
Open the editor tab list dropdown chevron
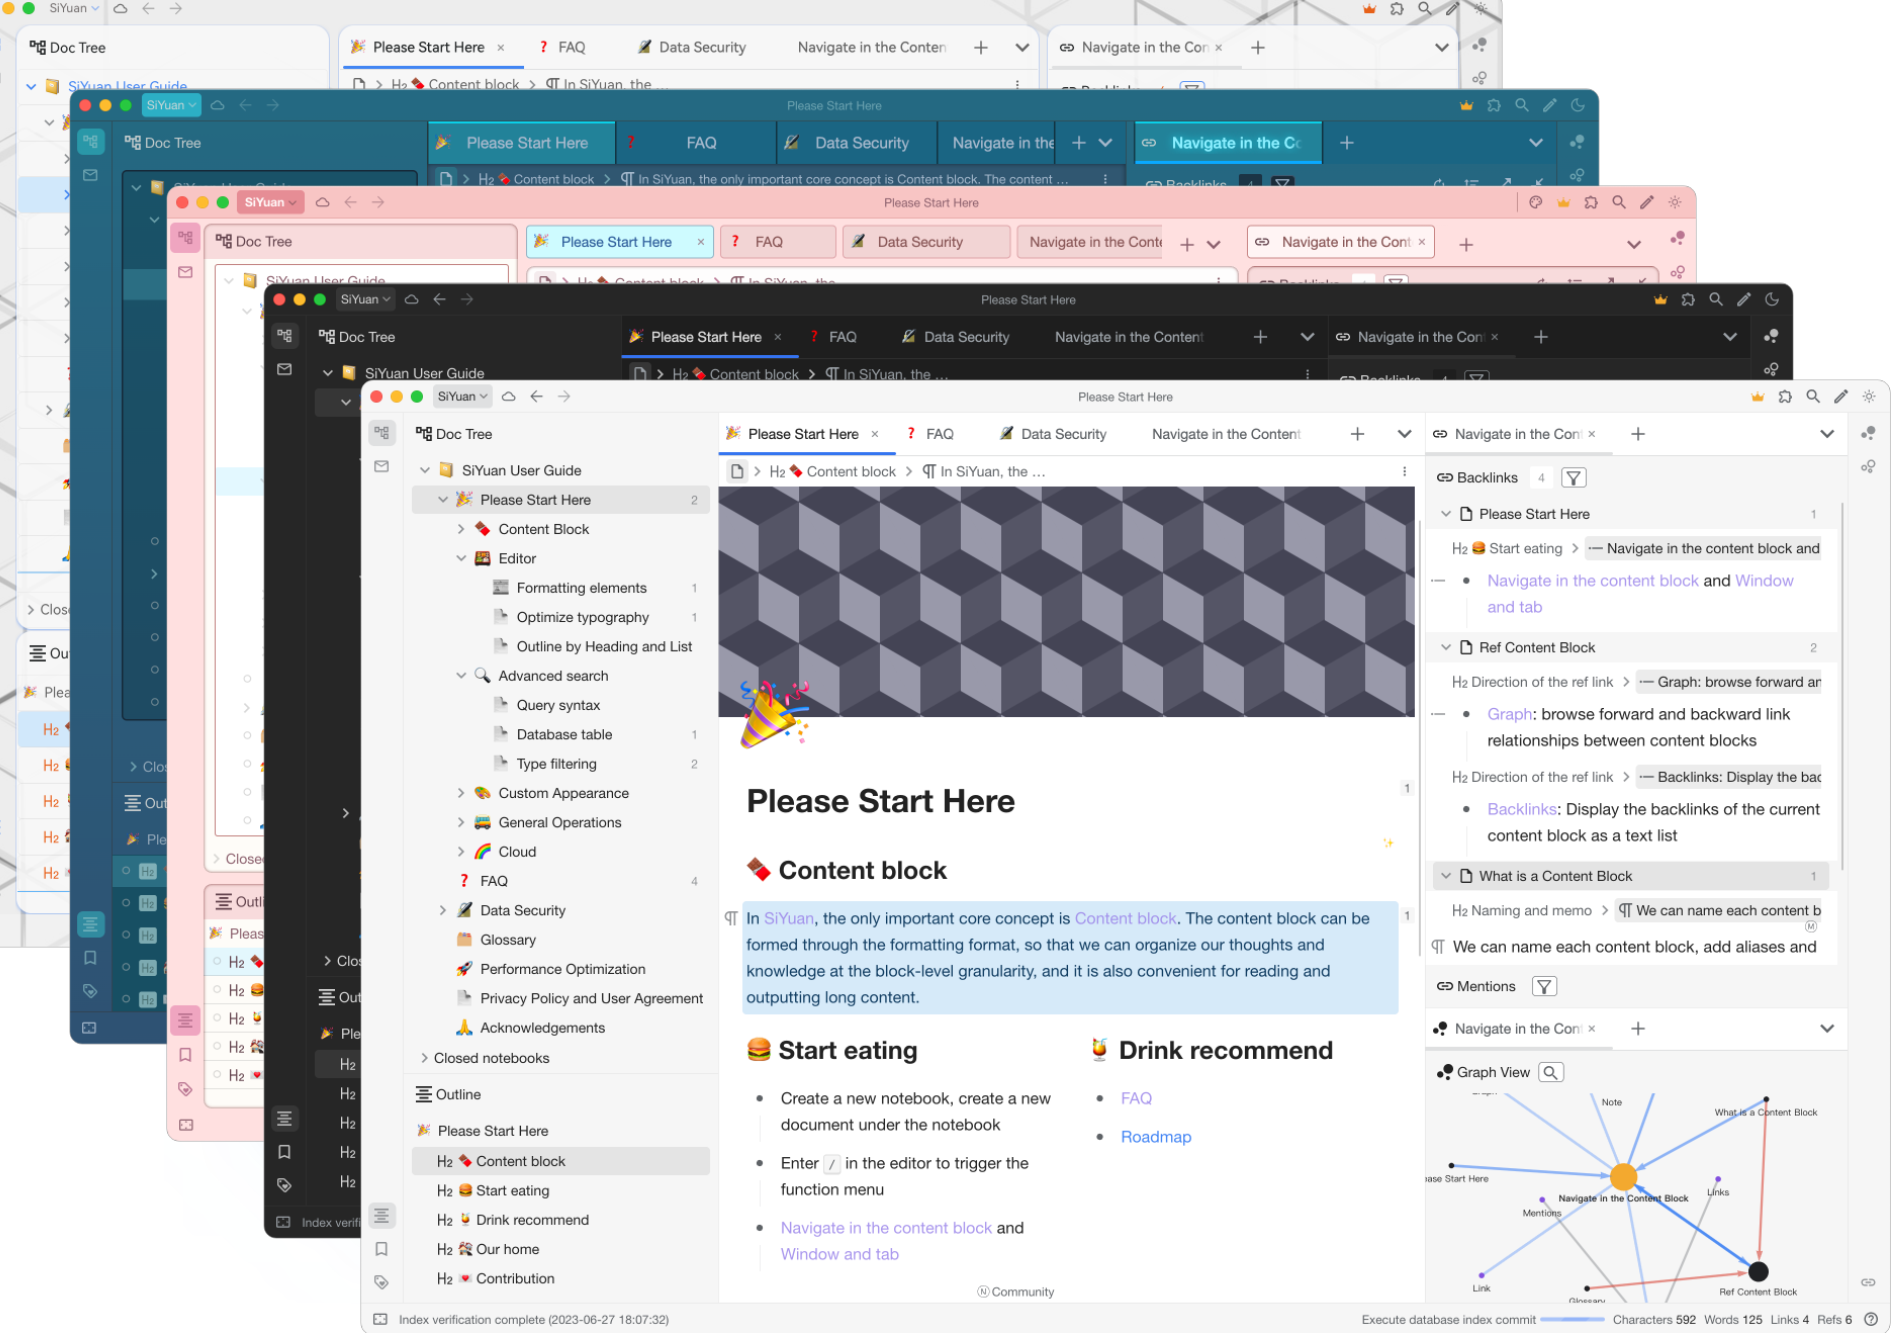point(1404,434)
